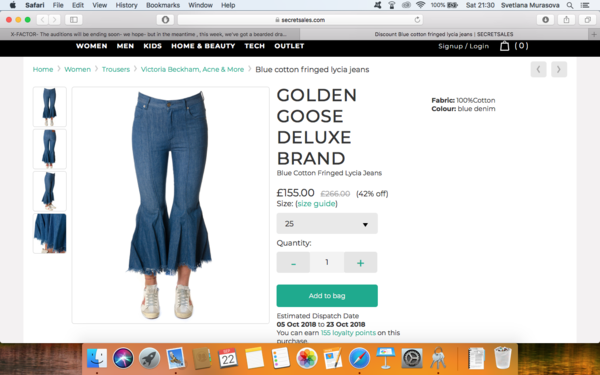Viewport: 600px width, 375px height.
Task: Open Calendar in the Dock
Action: click(x=228, y=358)
